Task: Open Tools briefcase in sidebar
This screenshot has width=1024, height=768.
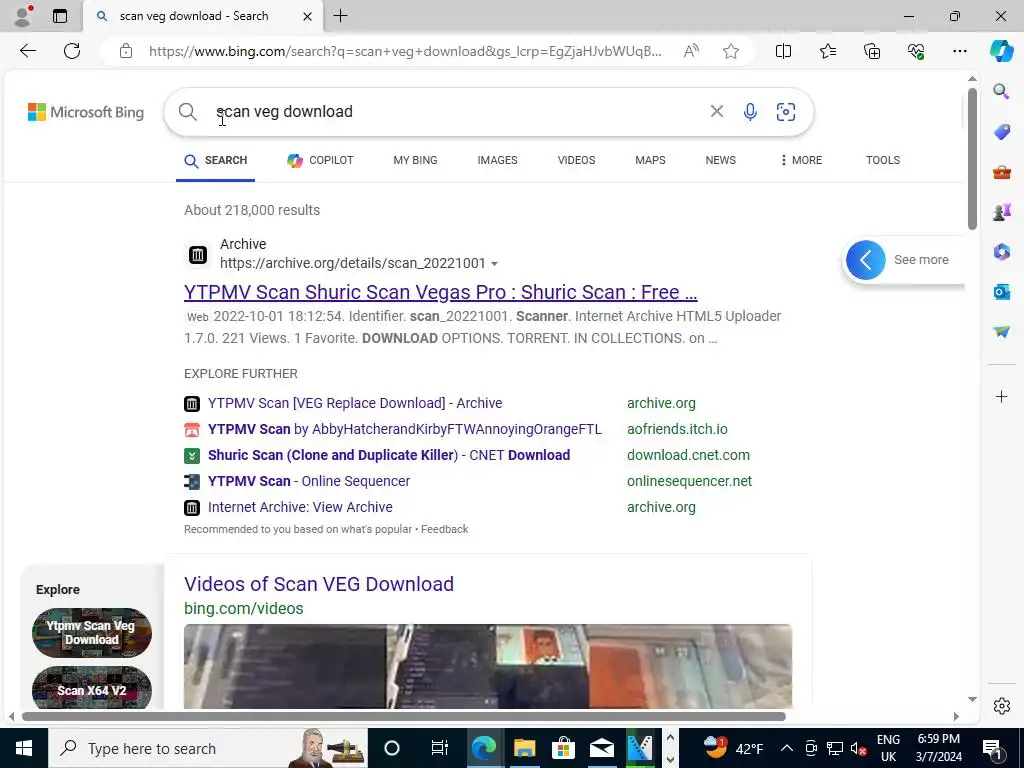Action: click(x=1001, y=172)
